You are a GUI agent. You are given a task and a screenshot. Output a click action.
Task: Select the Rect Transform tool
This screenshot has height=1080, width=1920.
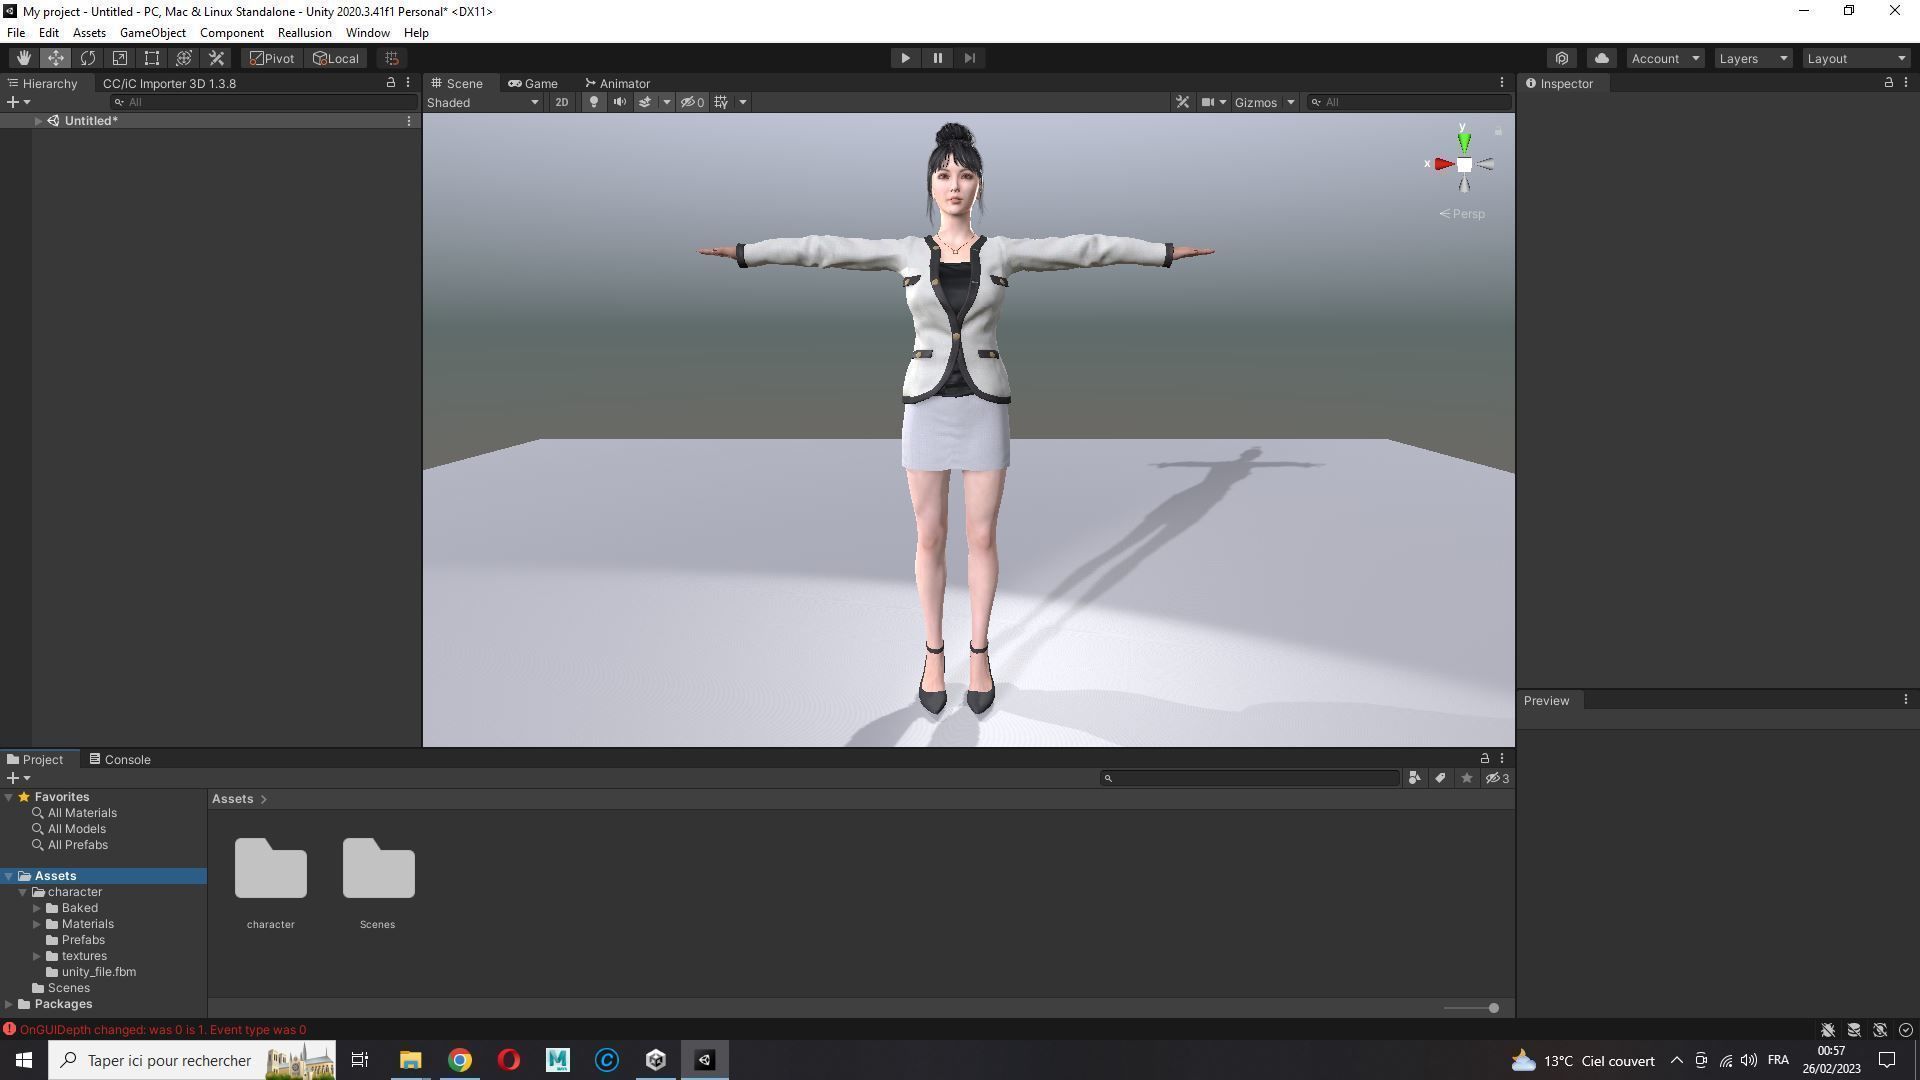click(152, 58)
